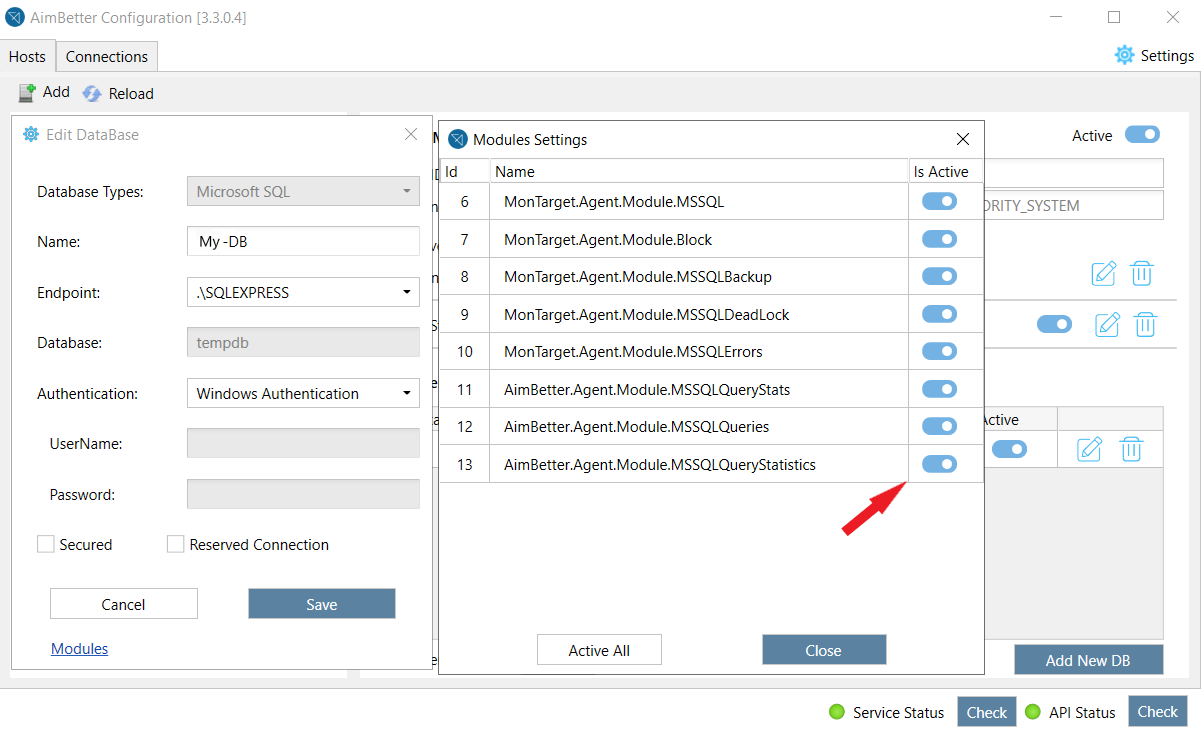Select row AimBetter.Agent.Module.MSSQLQueryStats
Image resolution: width=1201 pixels, height=738 pixels.
click(x=711, y=389)
